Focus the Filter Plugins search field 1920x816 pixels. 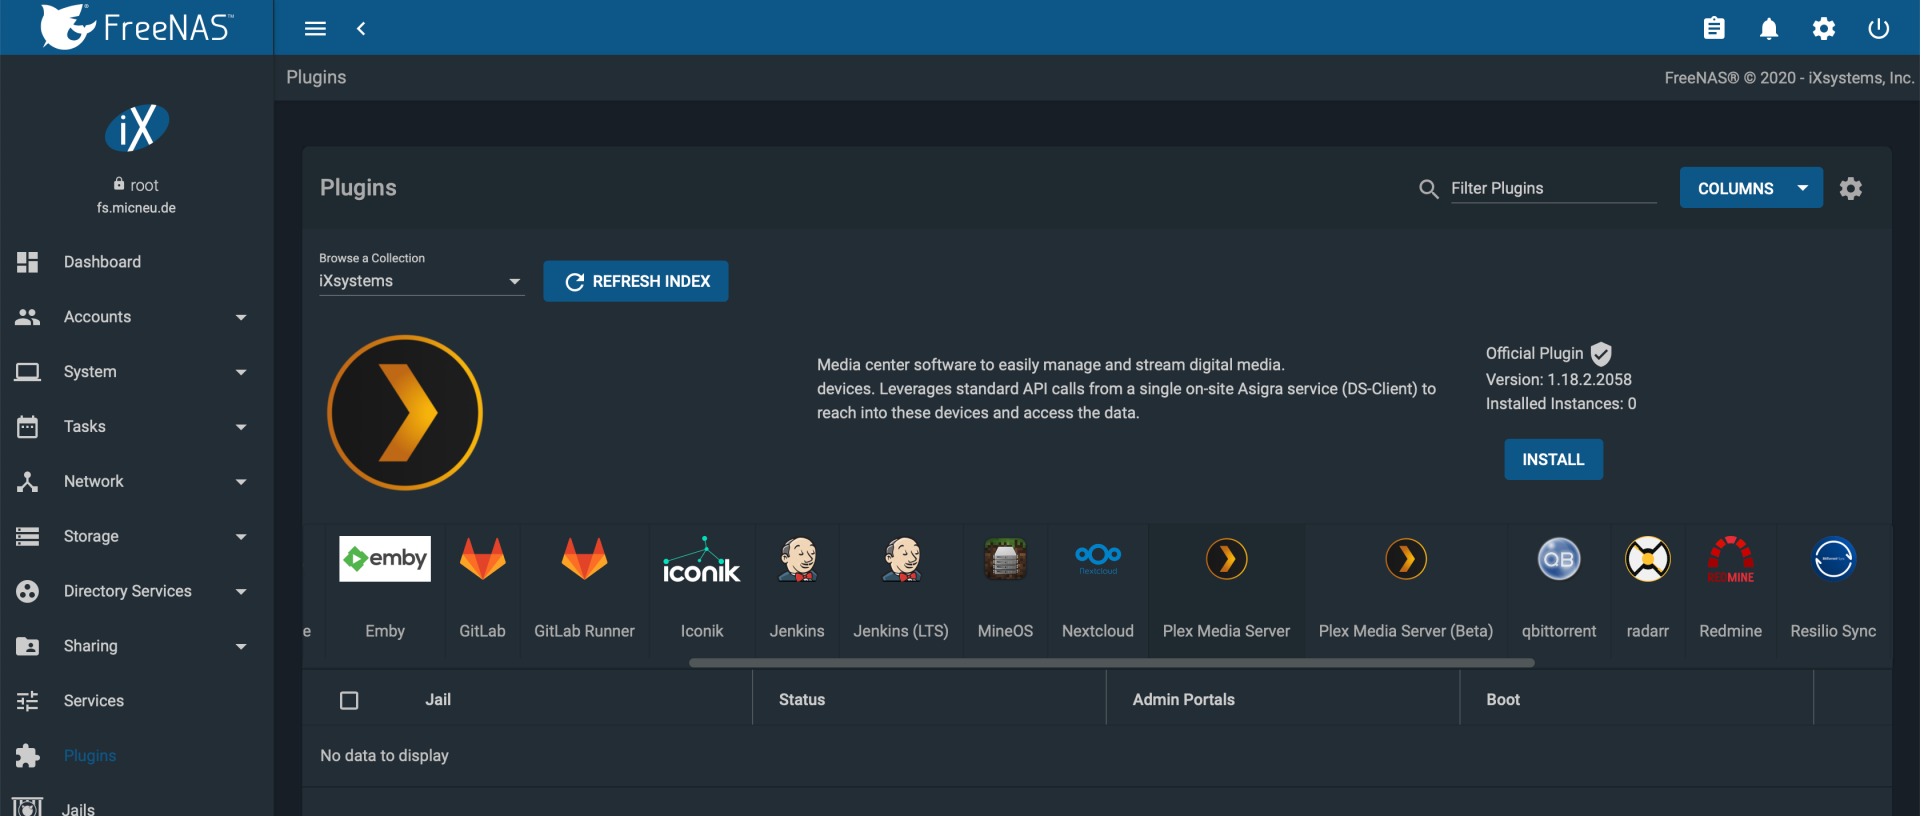click(x=1553, y=188)
